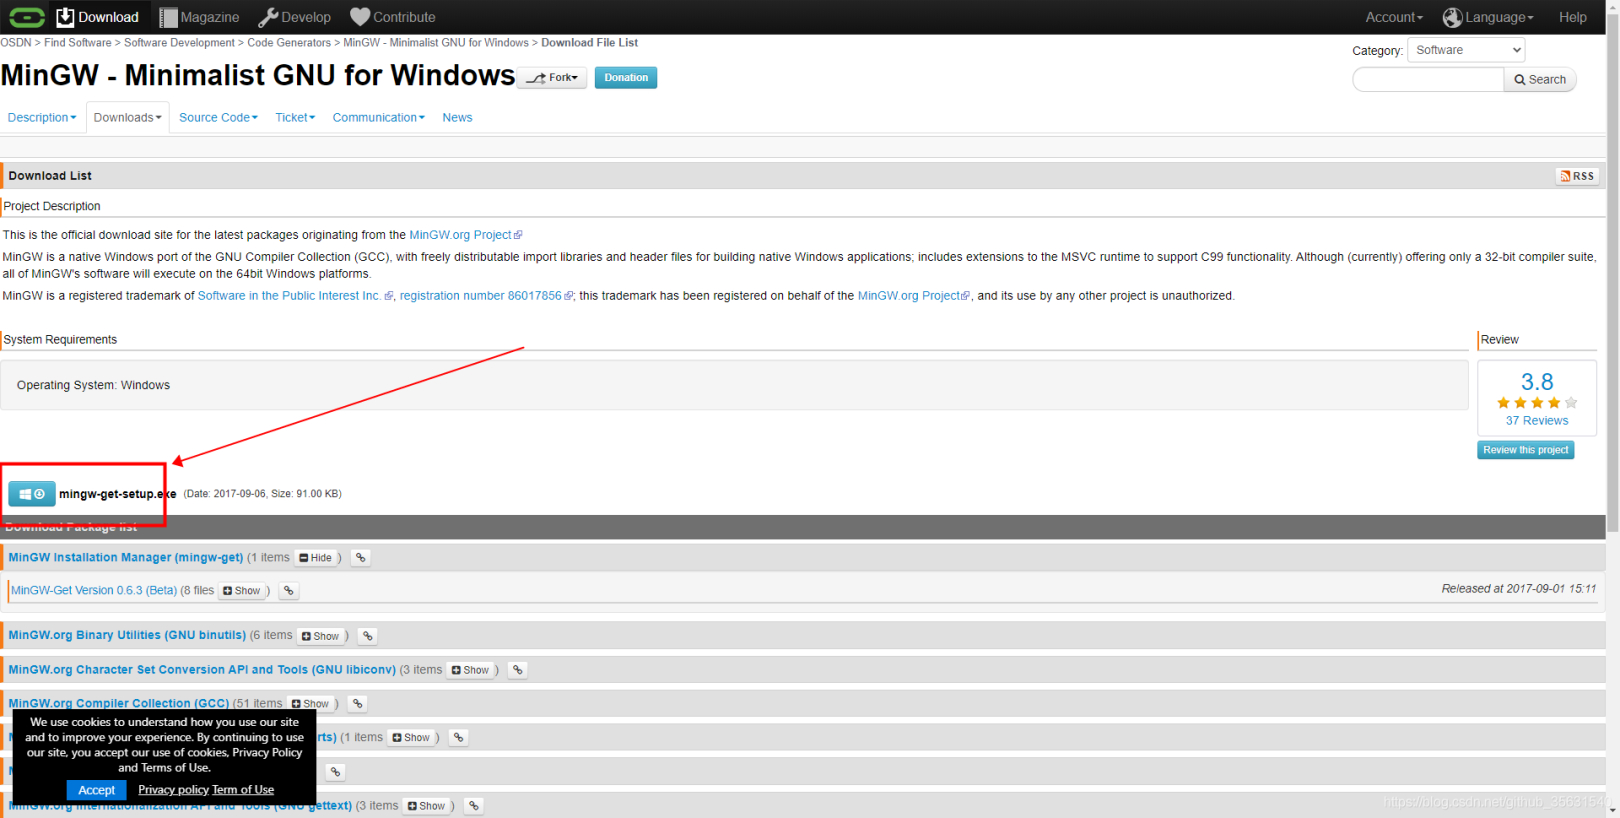
Task: Click inside the search text field
Action: 1428,80
